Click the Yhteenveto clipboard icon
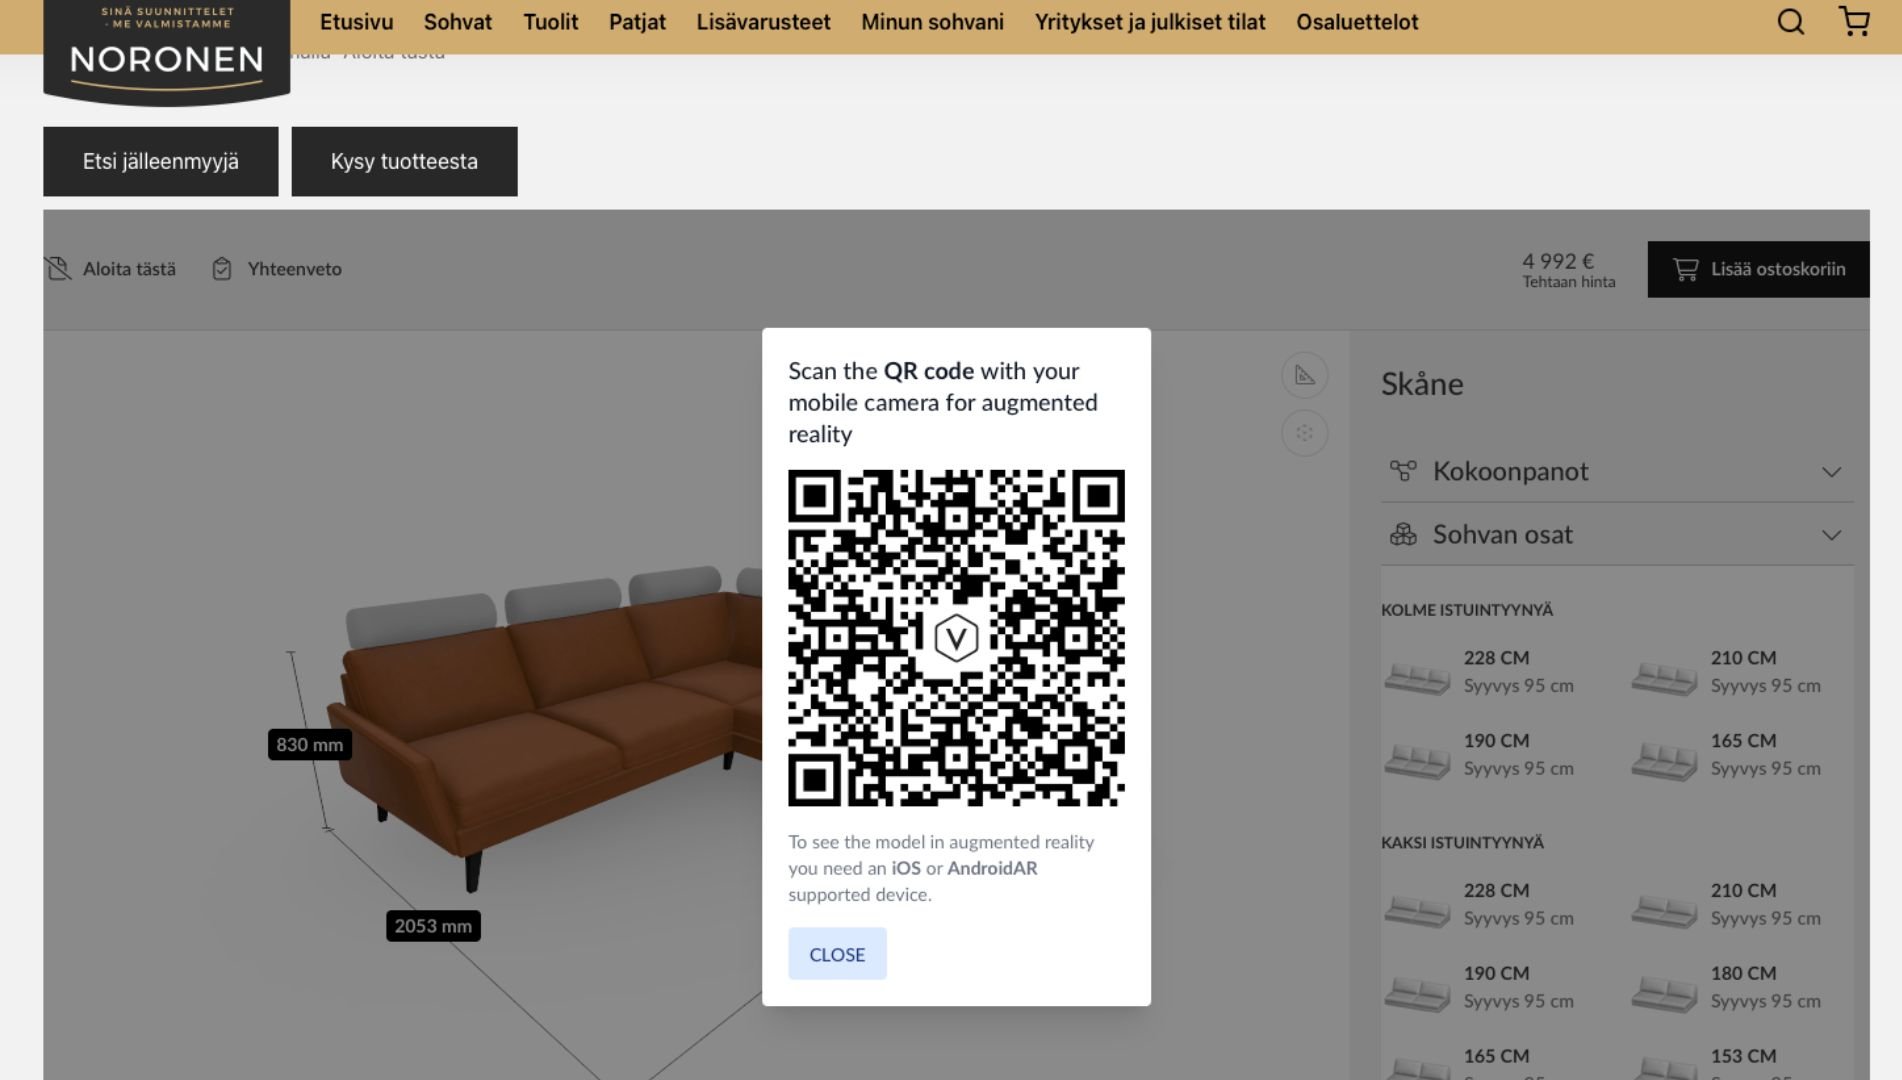This screenshot has width=1902, height=1080. (222, 268)
